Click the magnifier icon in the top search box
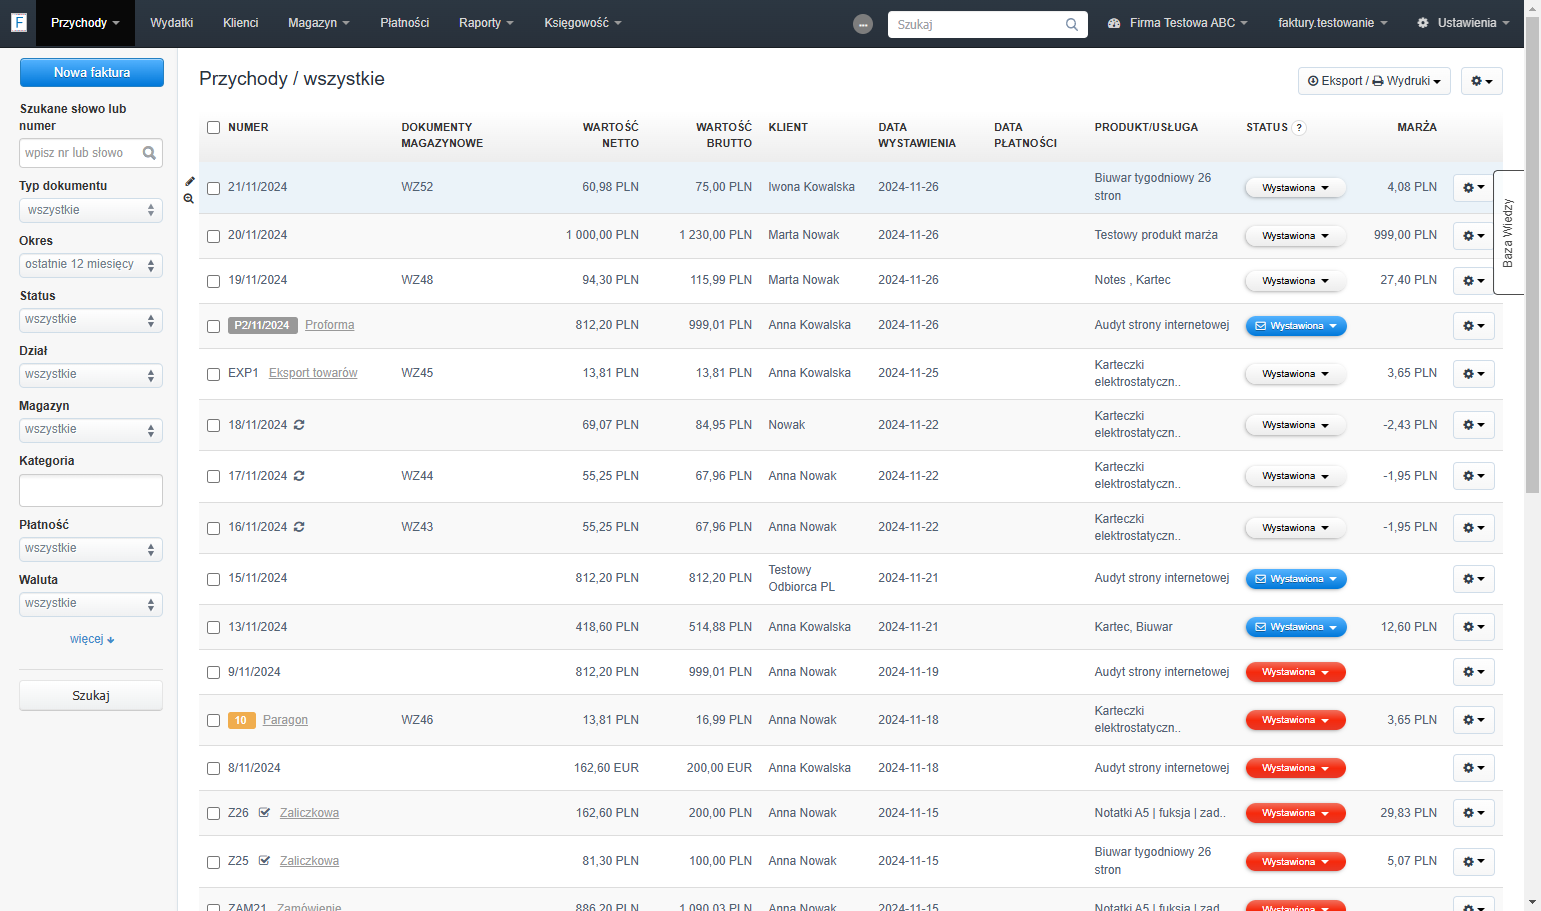Viewport: 1541px width, 911px height. (1072, 24)
